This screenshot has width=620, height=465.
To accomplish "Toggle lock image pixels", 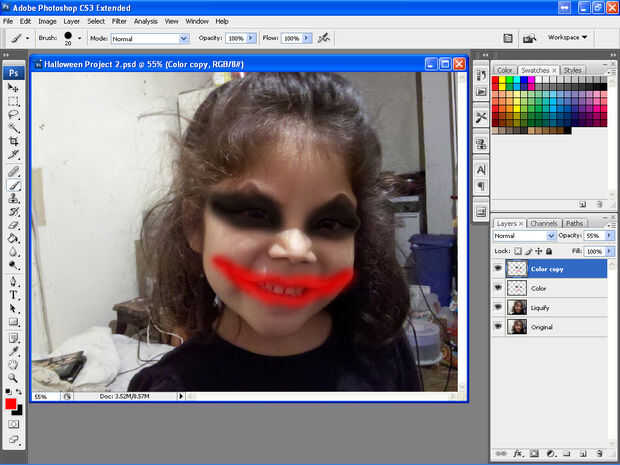I will coord(528,251).
